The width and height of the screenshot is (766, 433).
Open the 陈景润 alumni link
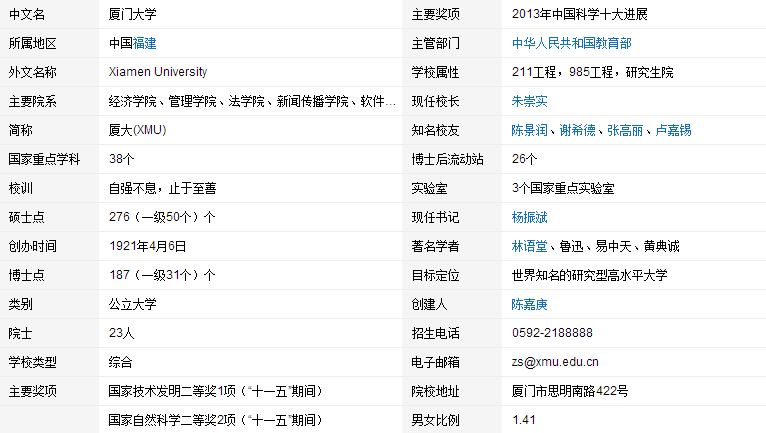click(x=529, y=130)
